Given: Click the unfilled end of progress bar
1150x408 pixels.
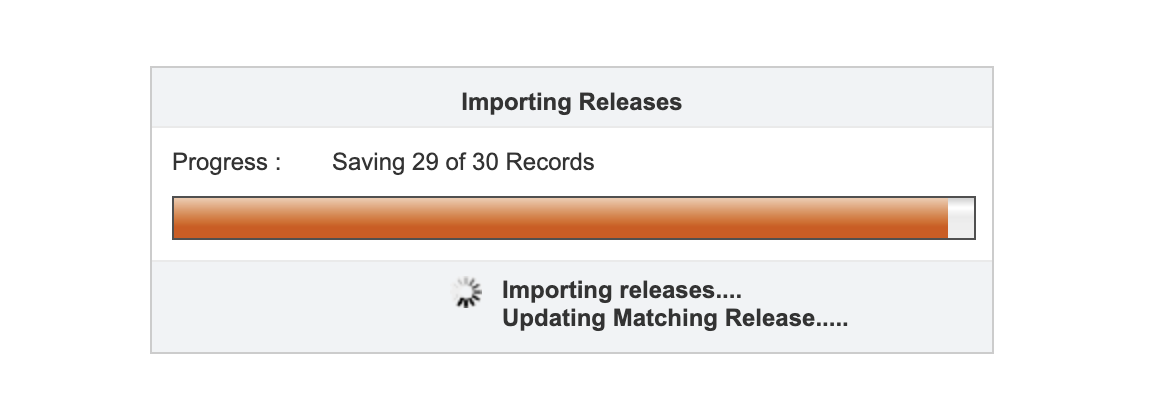Looking at the screenshot, I should tap(961, 218).
